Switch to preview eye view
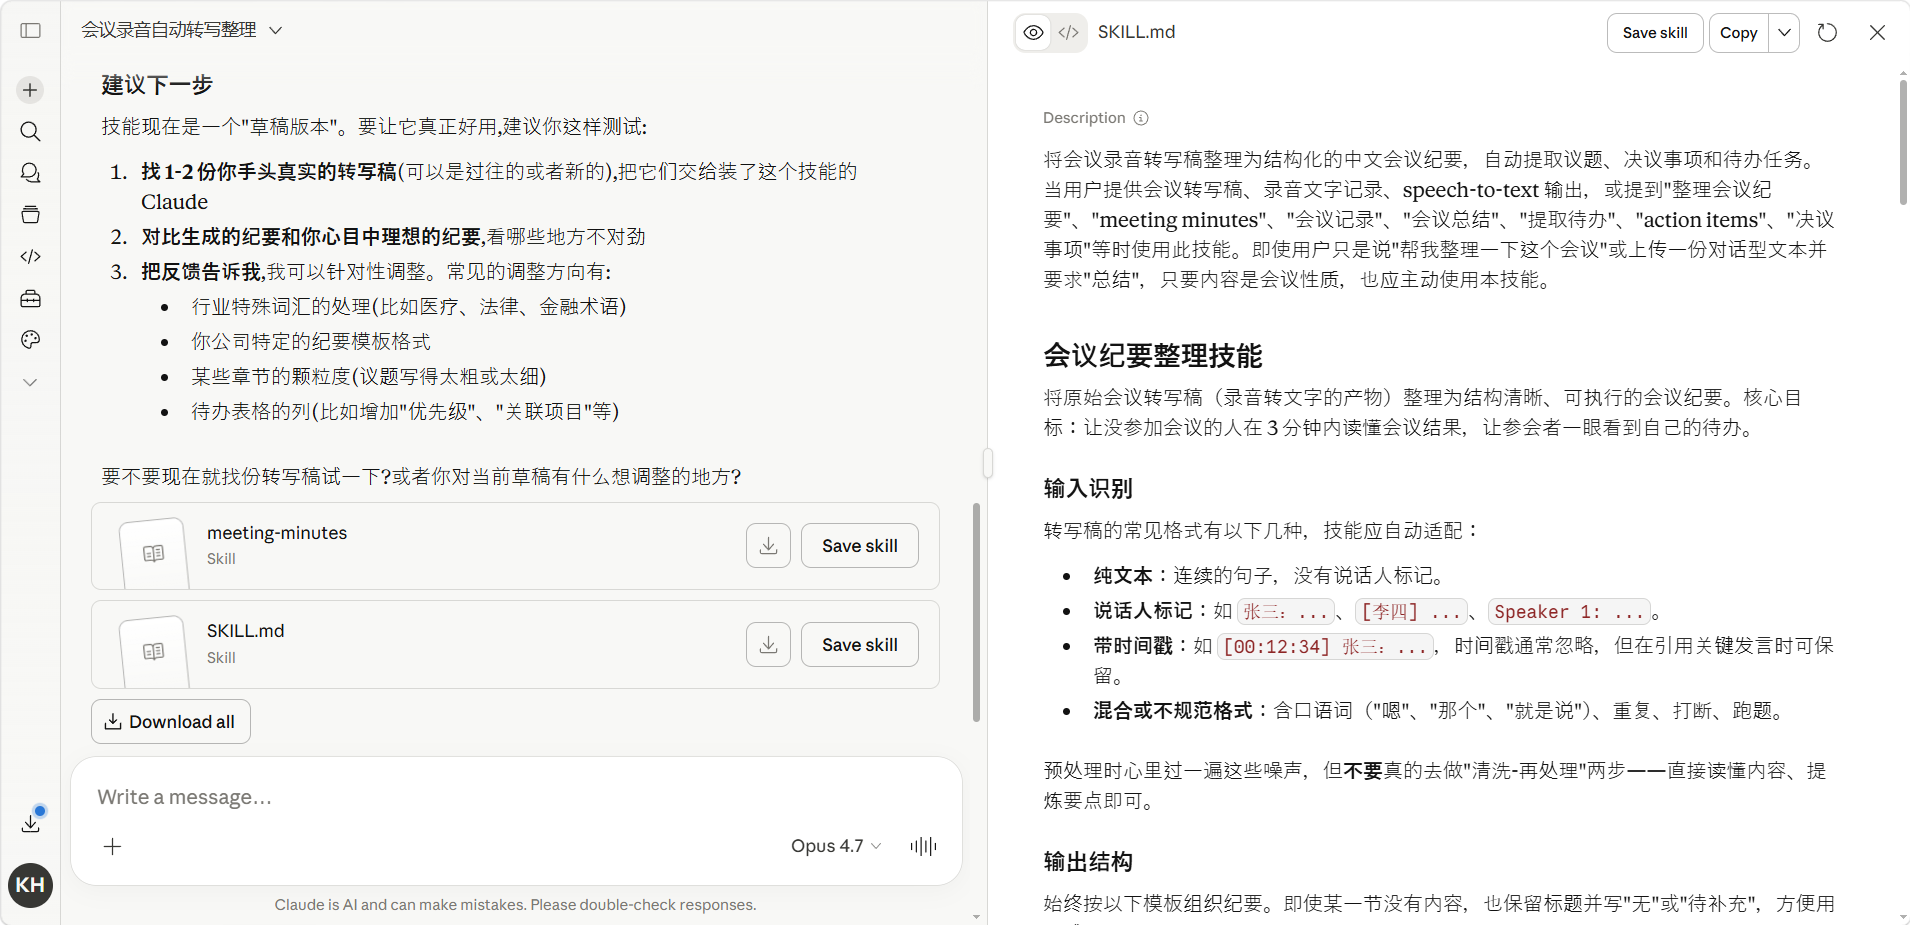Image resolution: width=1910 pixels, height=925 pixels. coord(1034,32)
